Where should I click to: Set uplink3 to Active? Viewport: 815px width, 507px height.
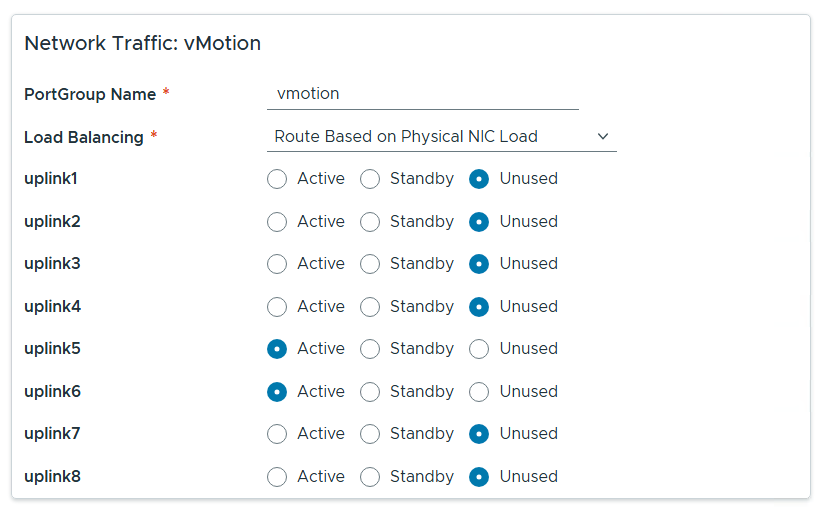[277, 264]
